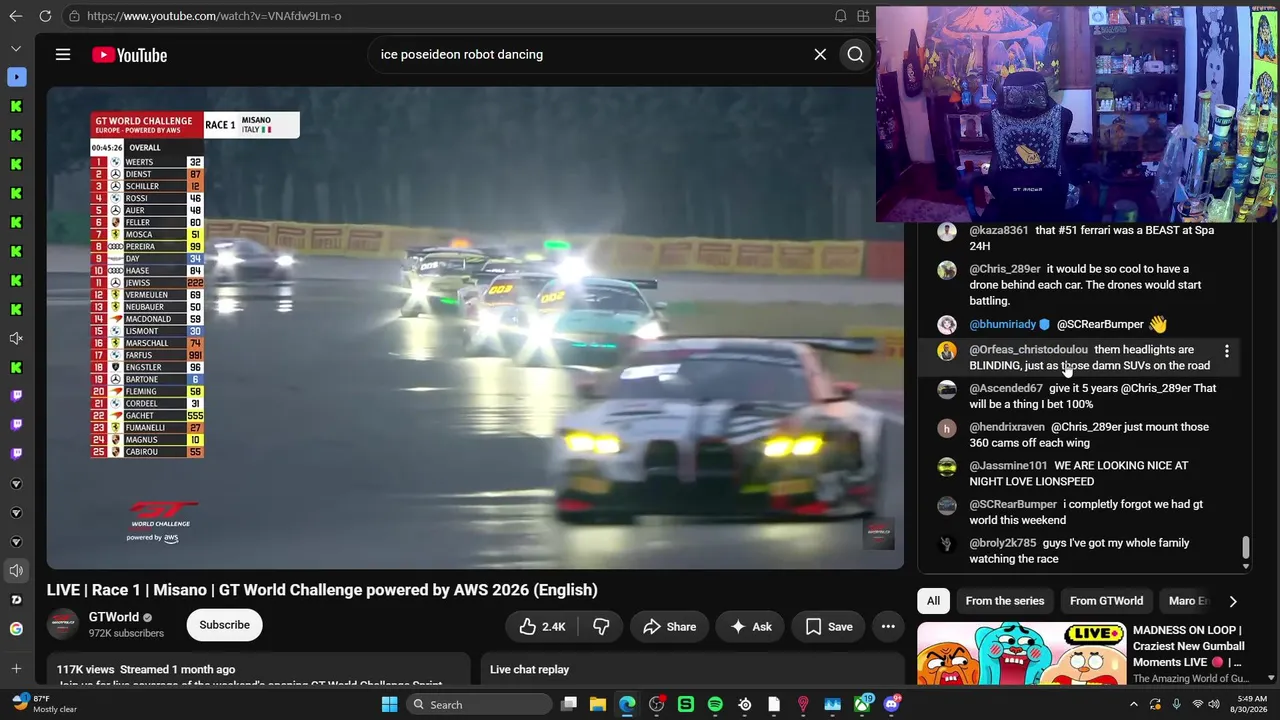Open the GTWorld channel avatar
Screen dimensions: 1280x720
pos(63,625)
